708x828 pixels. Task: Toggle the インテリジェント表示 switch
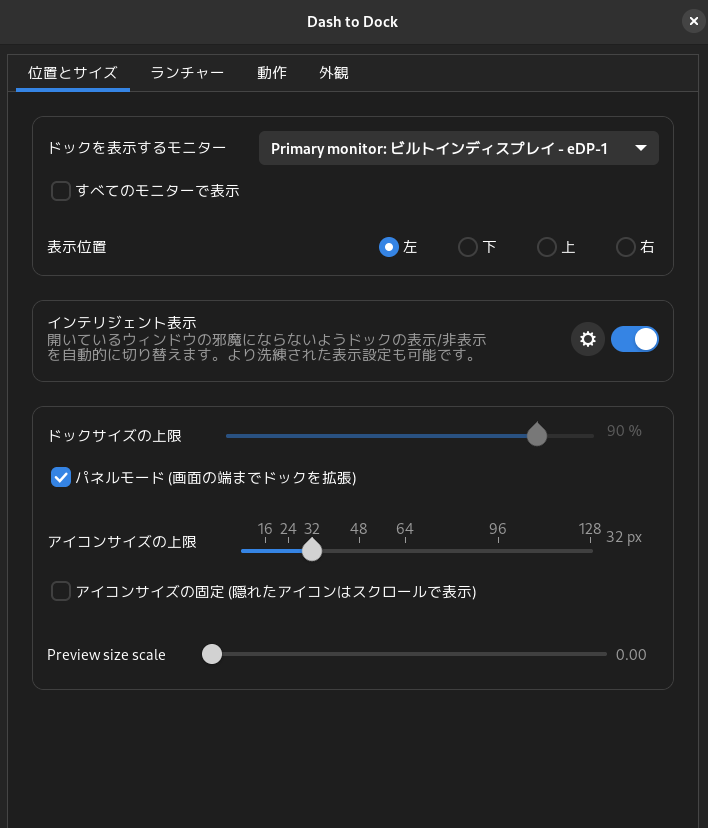(635, 339)
